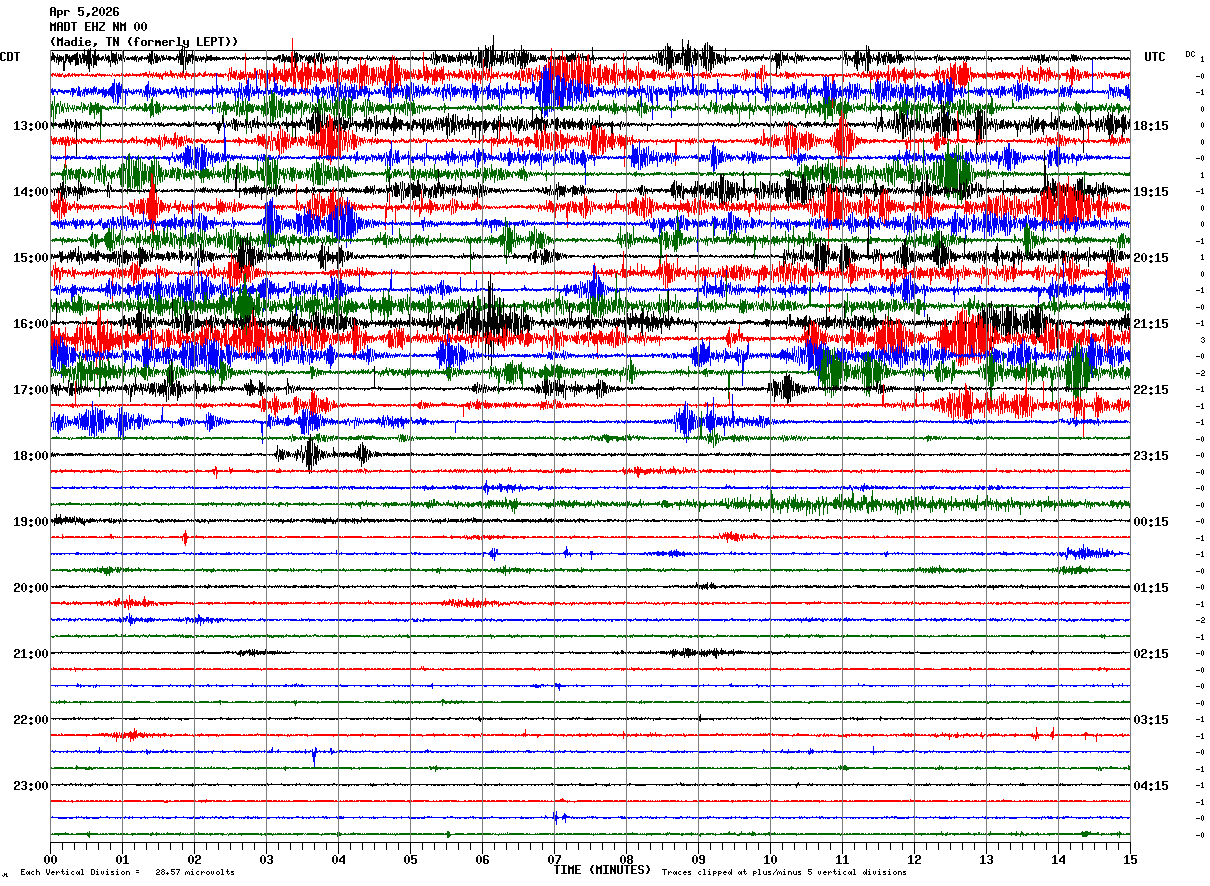1210x886 pixels.
Task: Pick minute mark 13 on the time axis
Action: click(986, 859)
